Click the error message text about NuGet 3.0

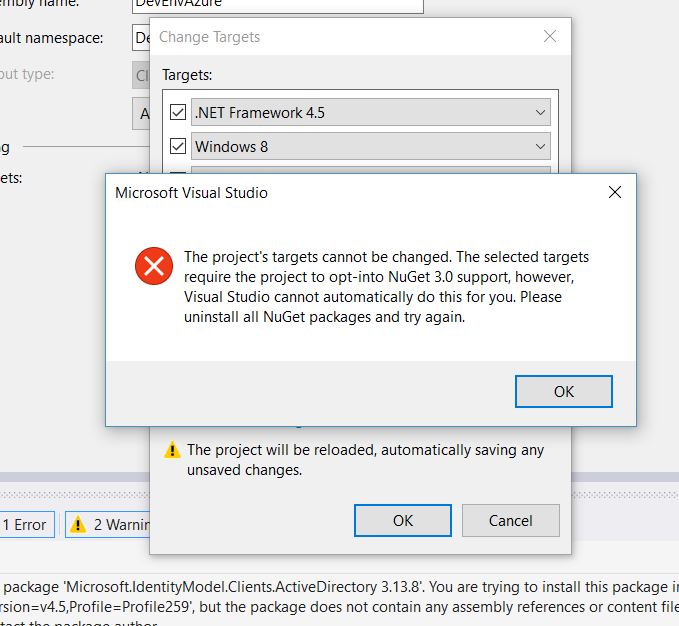point(386,287)
